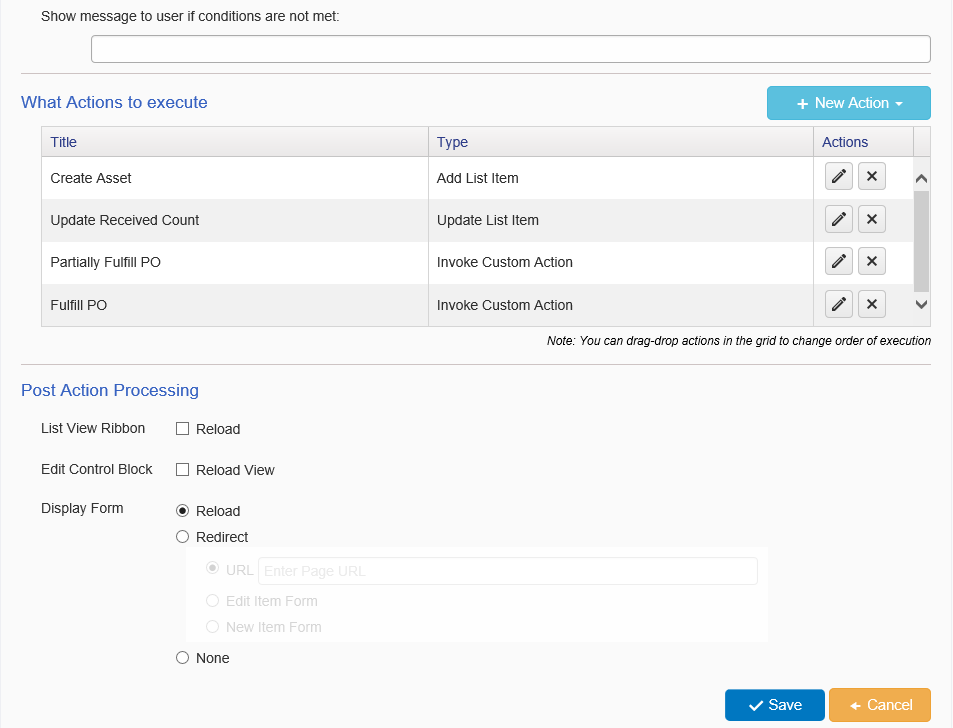953x728 pixels.
Task: Edit the Fulfill PO action
Action: click(839, 304)
